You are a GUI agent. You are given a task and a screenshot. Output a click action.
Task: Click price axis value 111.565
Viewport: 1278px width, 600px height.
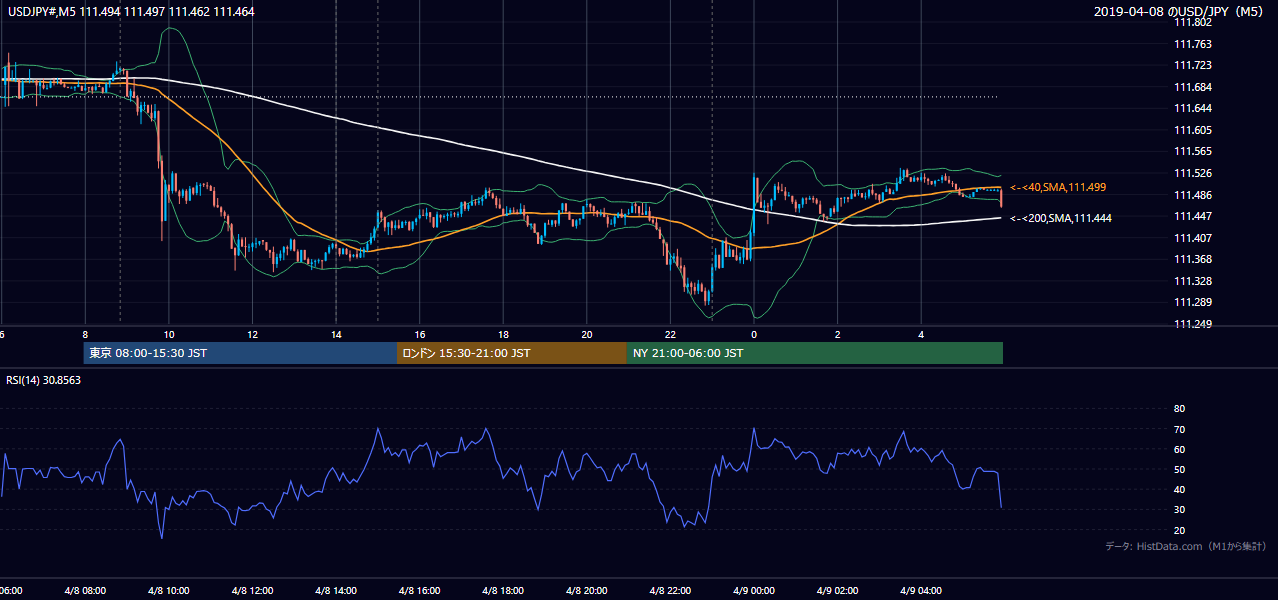pos(1192,151)
